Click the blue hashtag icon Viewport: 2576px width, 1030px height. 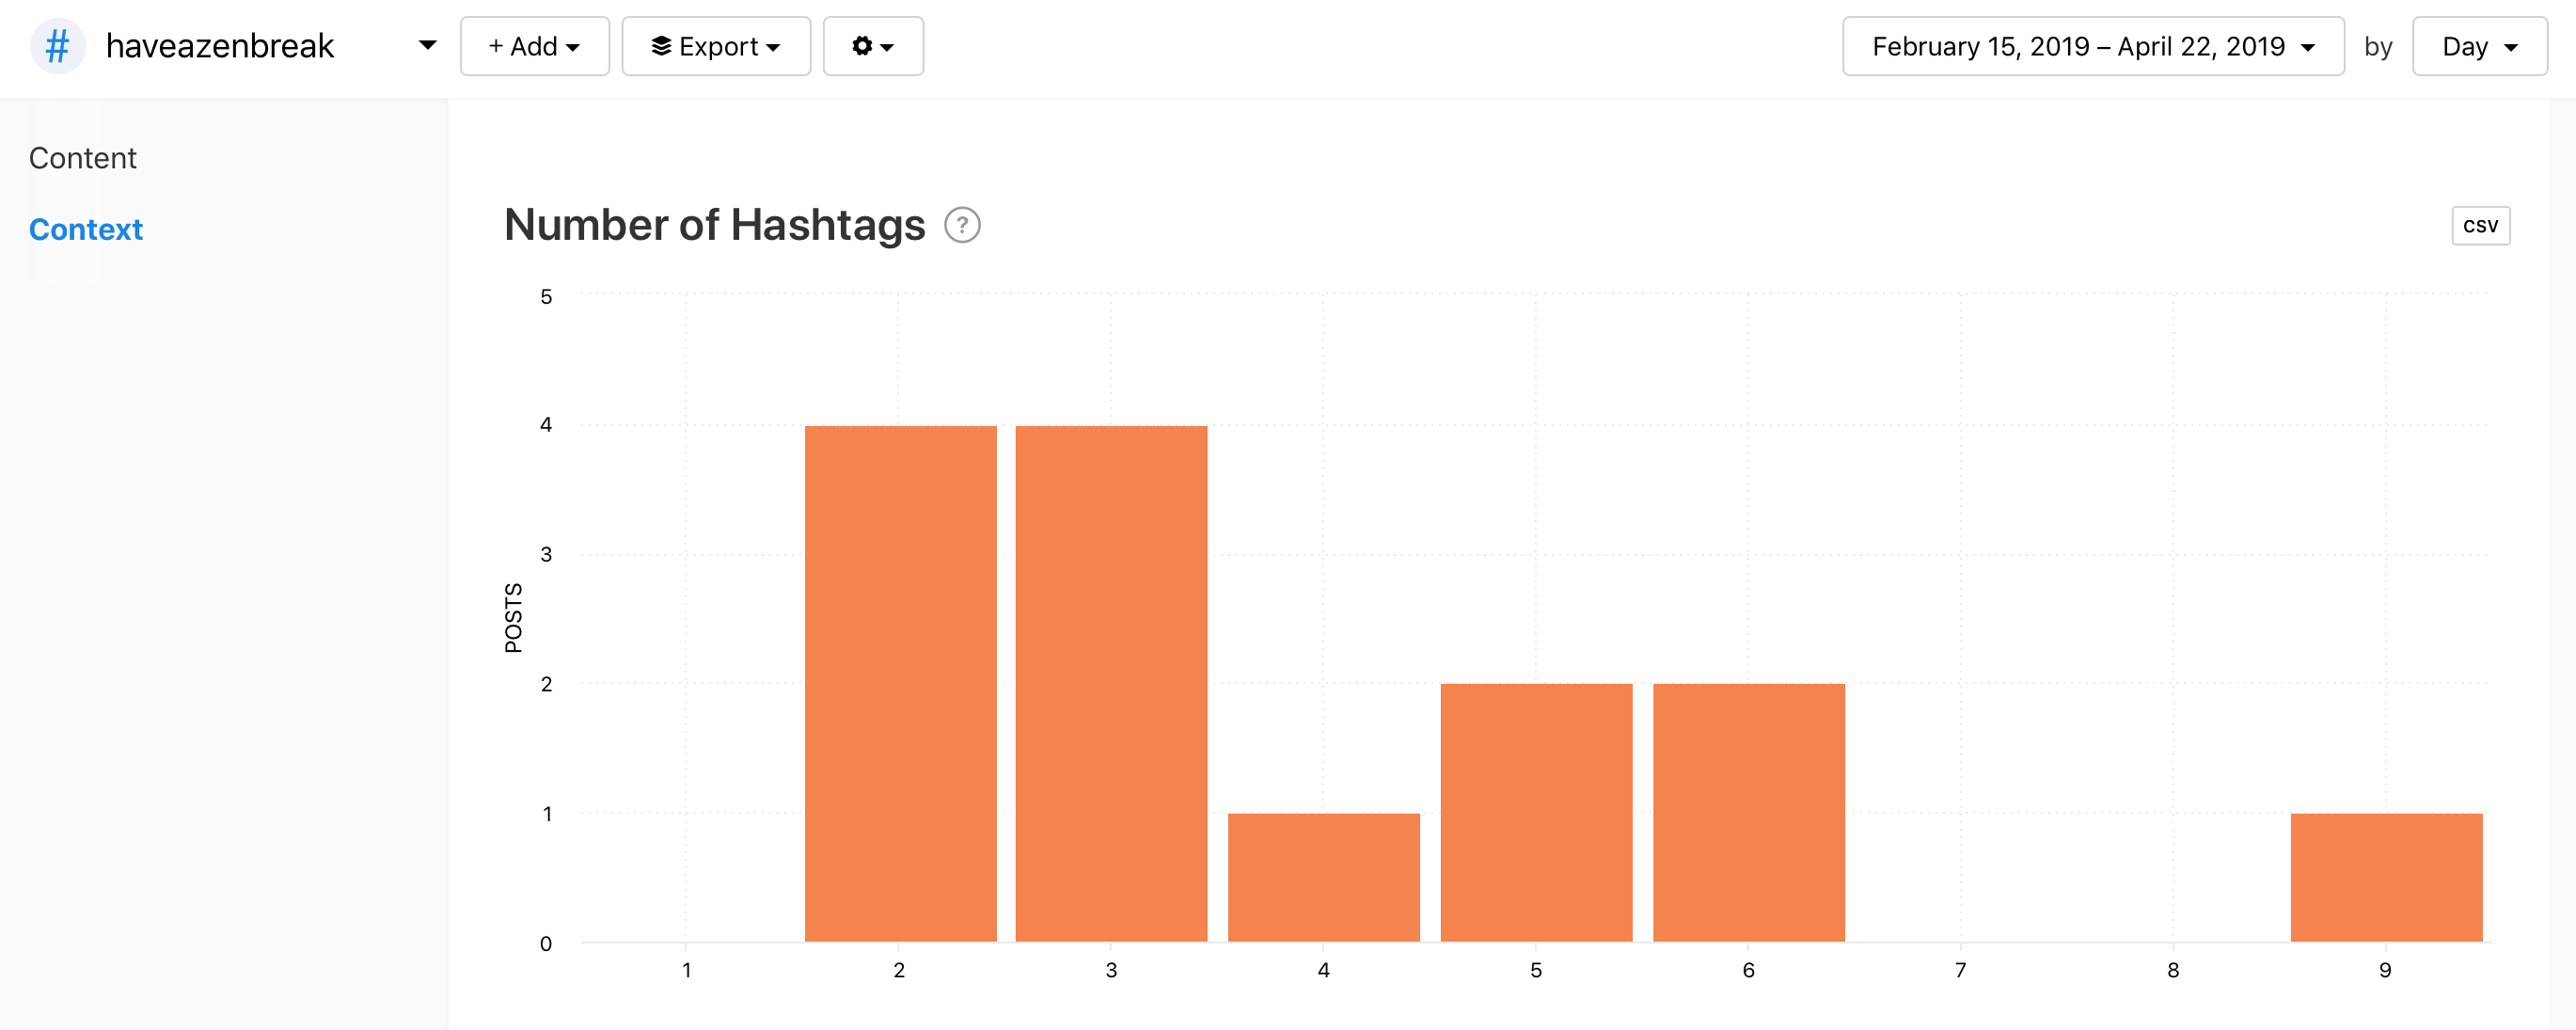58,46
